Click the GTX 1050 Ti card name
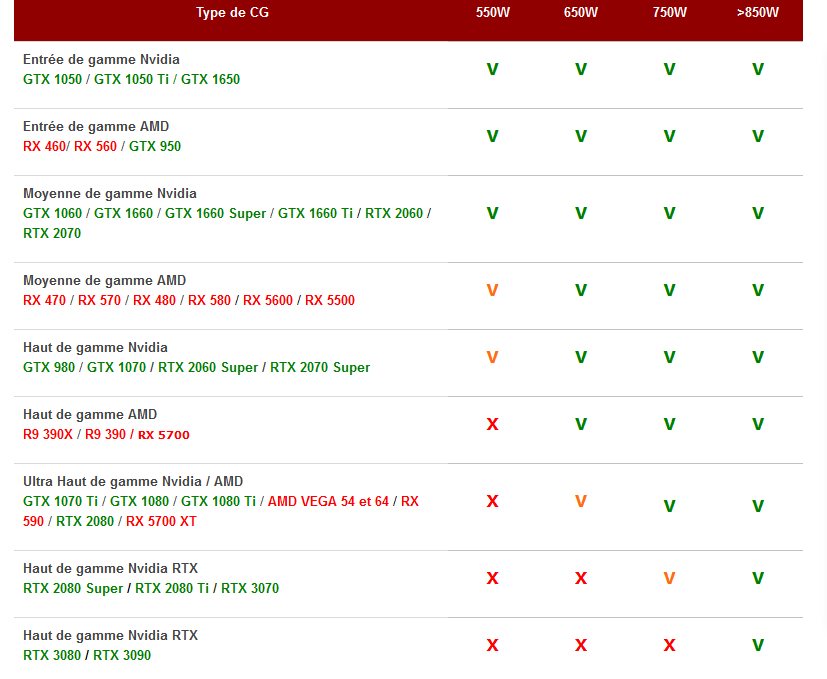 tap(131, 80)
